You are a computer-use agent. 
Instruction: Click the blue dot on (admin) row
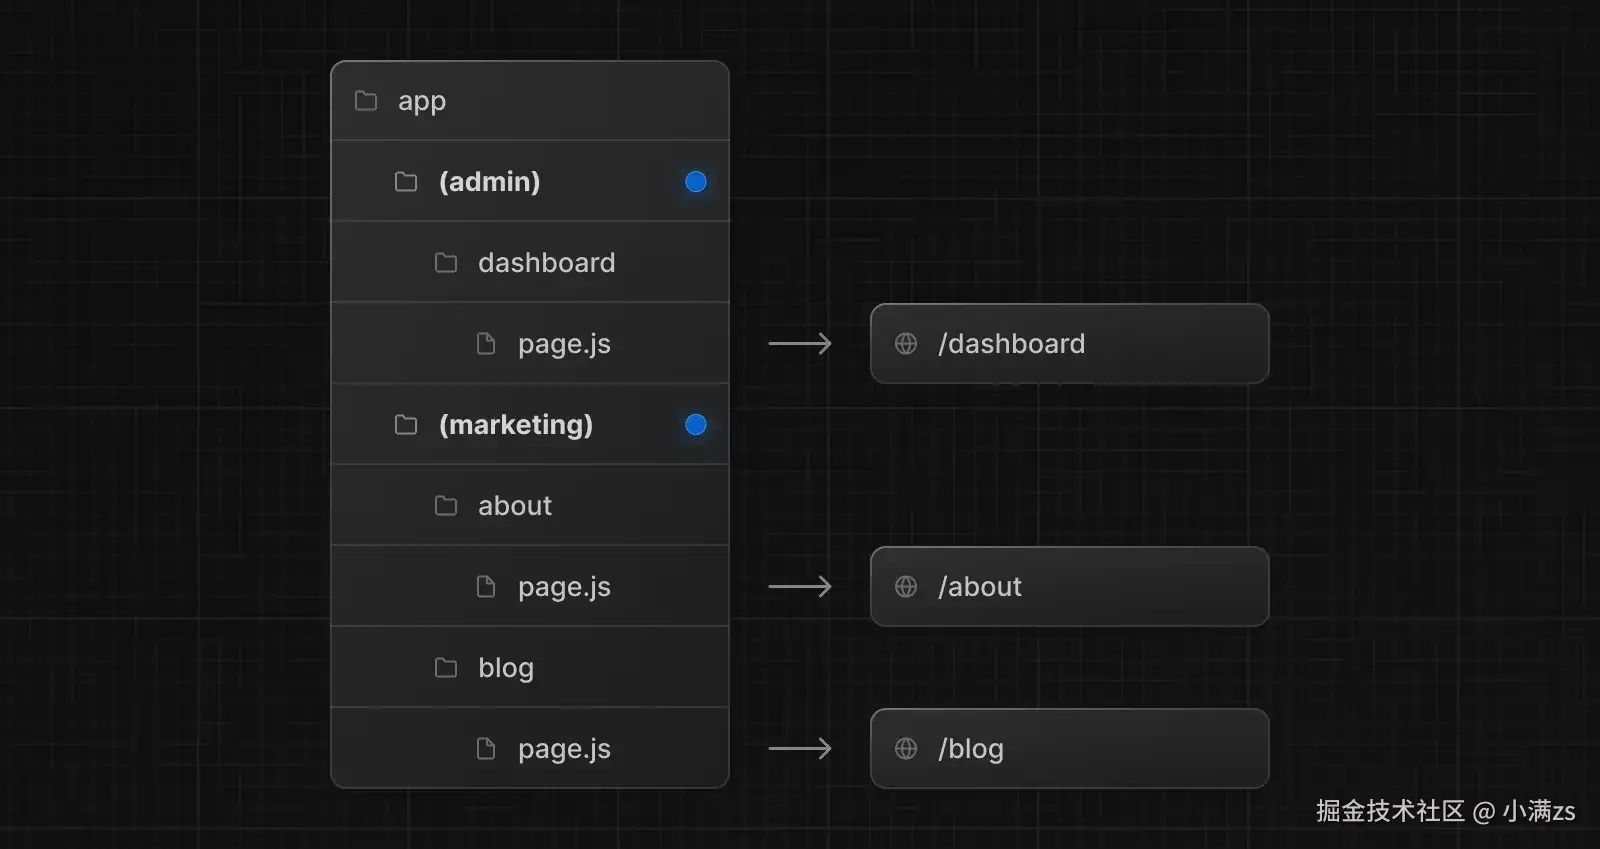pos(696,182)
